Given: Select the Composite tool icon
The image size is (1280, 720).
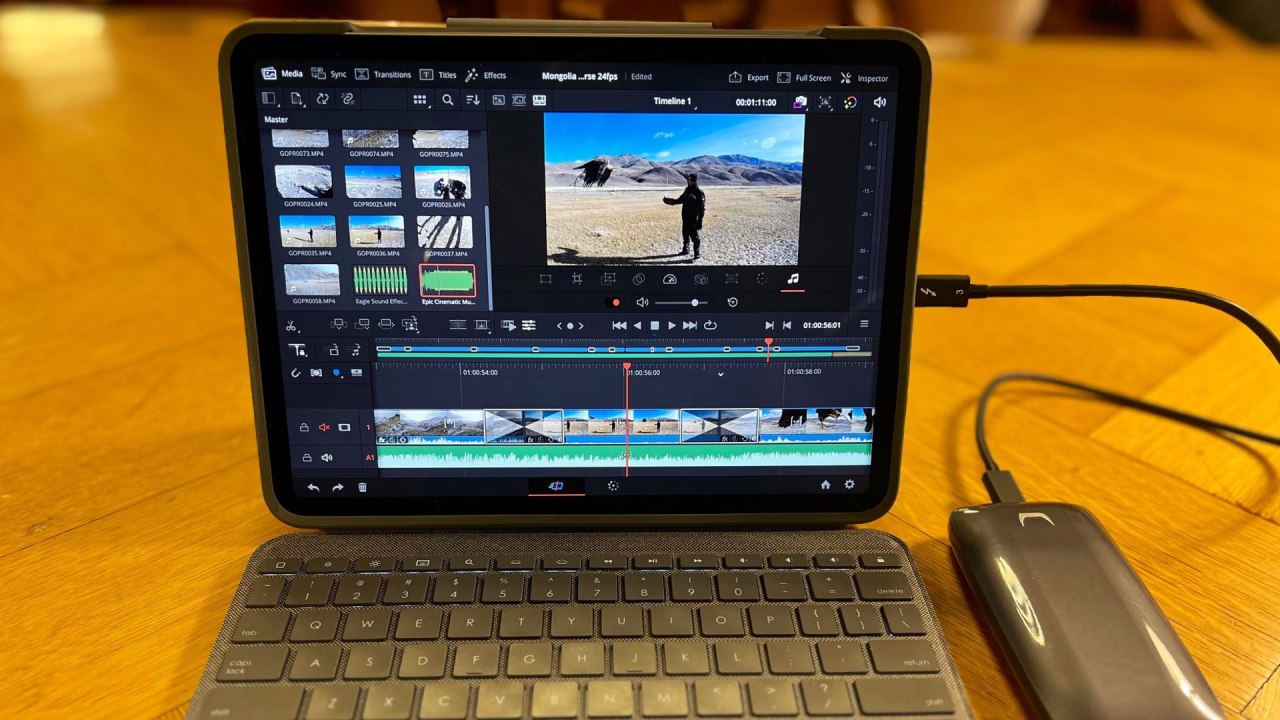Looking at the screenshot, I should [639, 279].
